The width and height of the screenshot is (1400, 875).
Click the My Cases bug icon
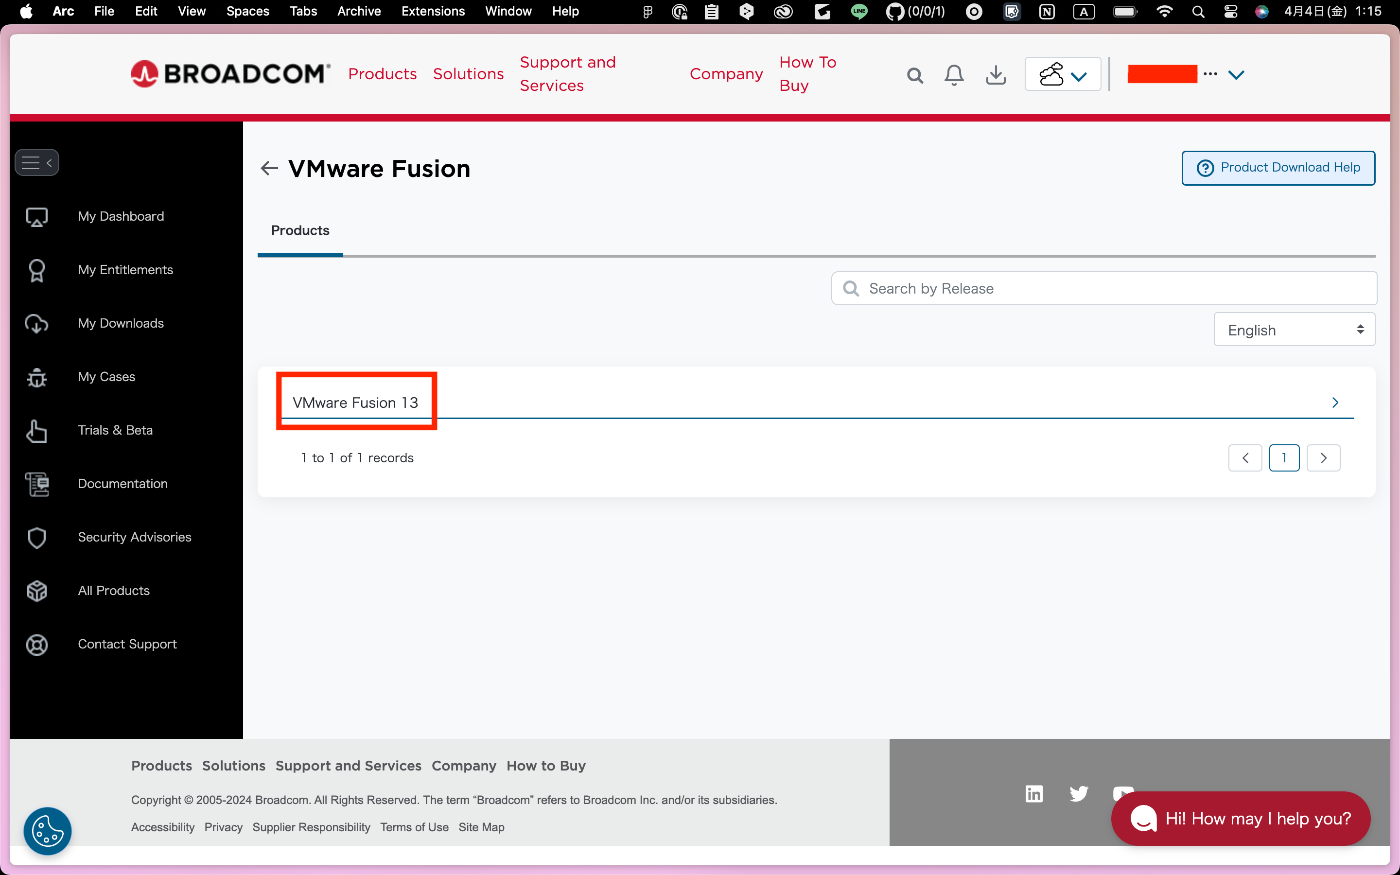(x=37, y=377)
